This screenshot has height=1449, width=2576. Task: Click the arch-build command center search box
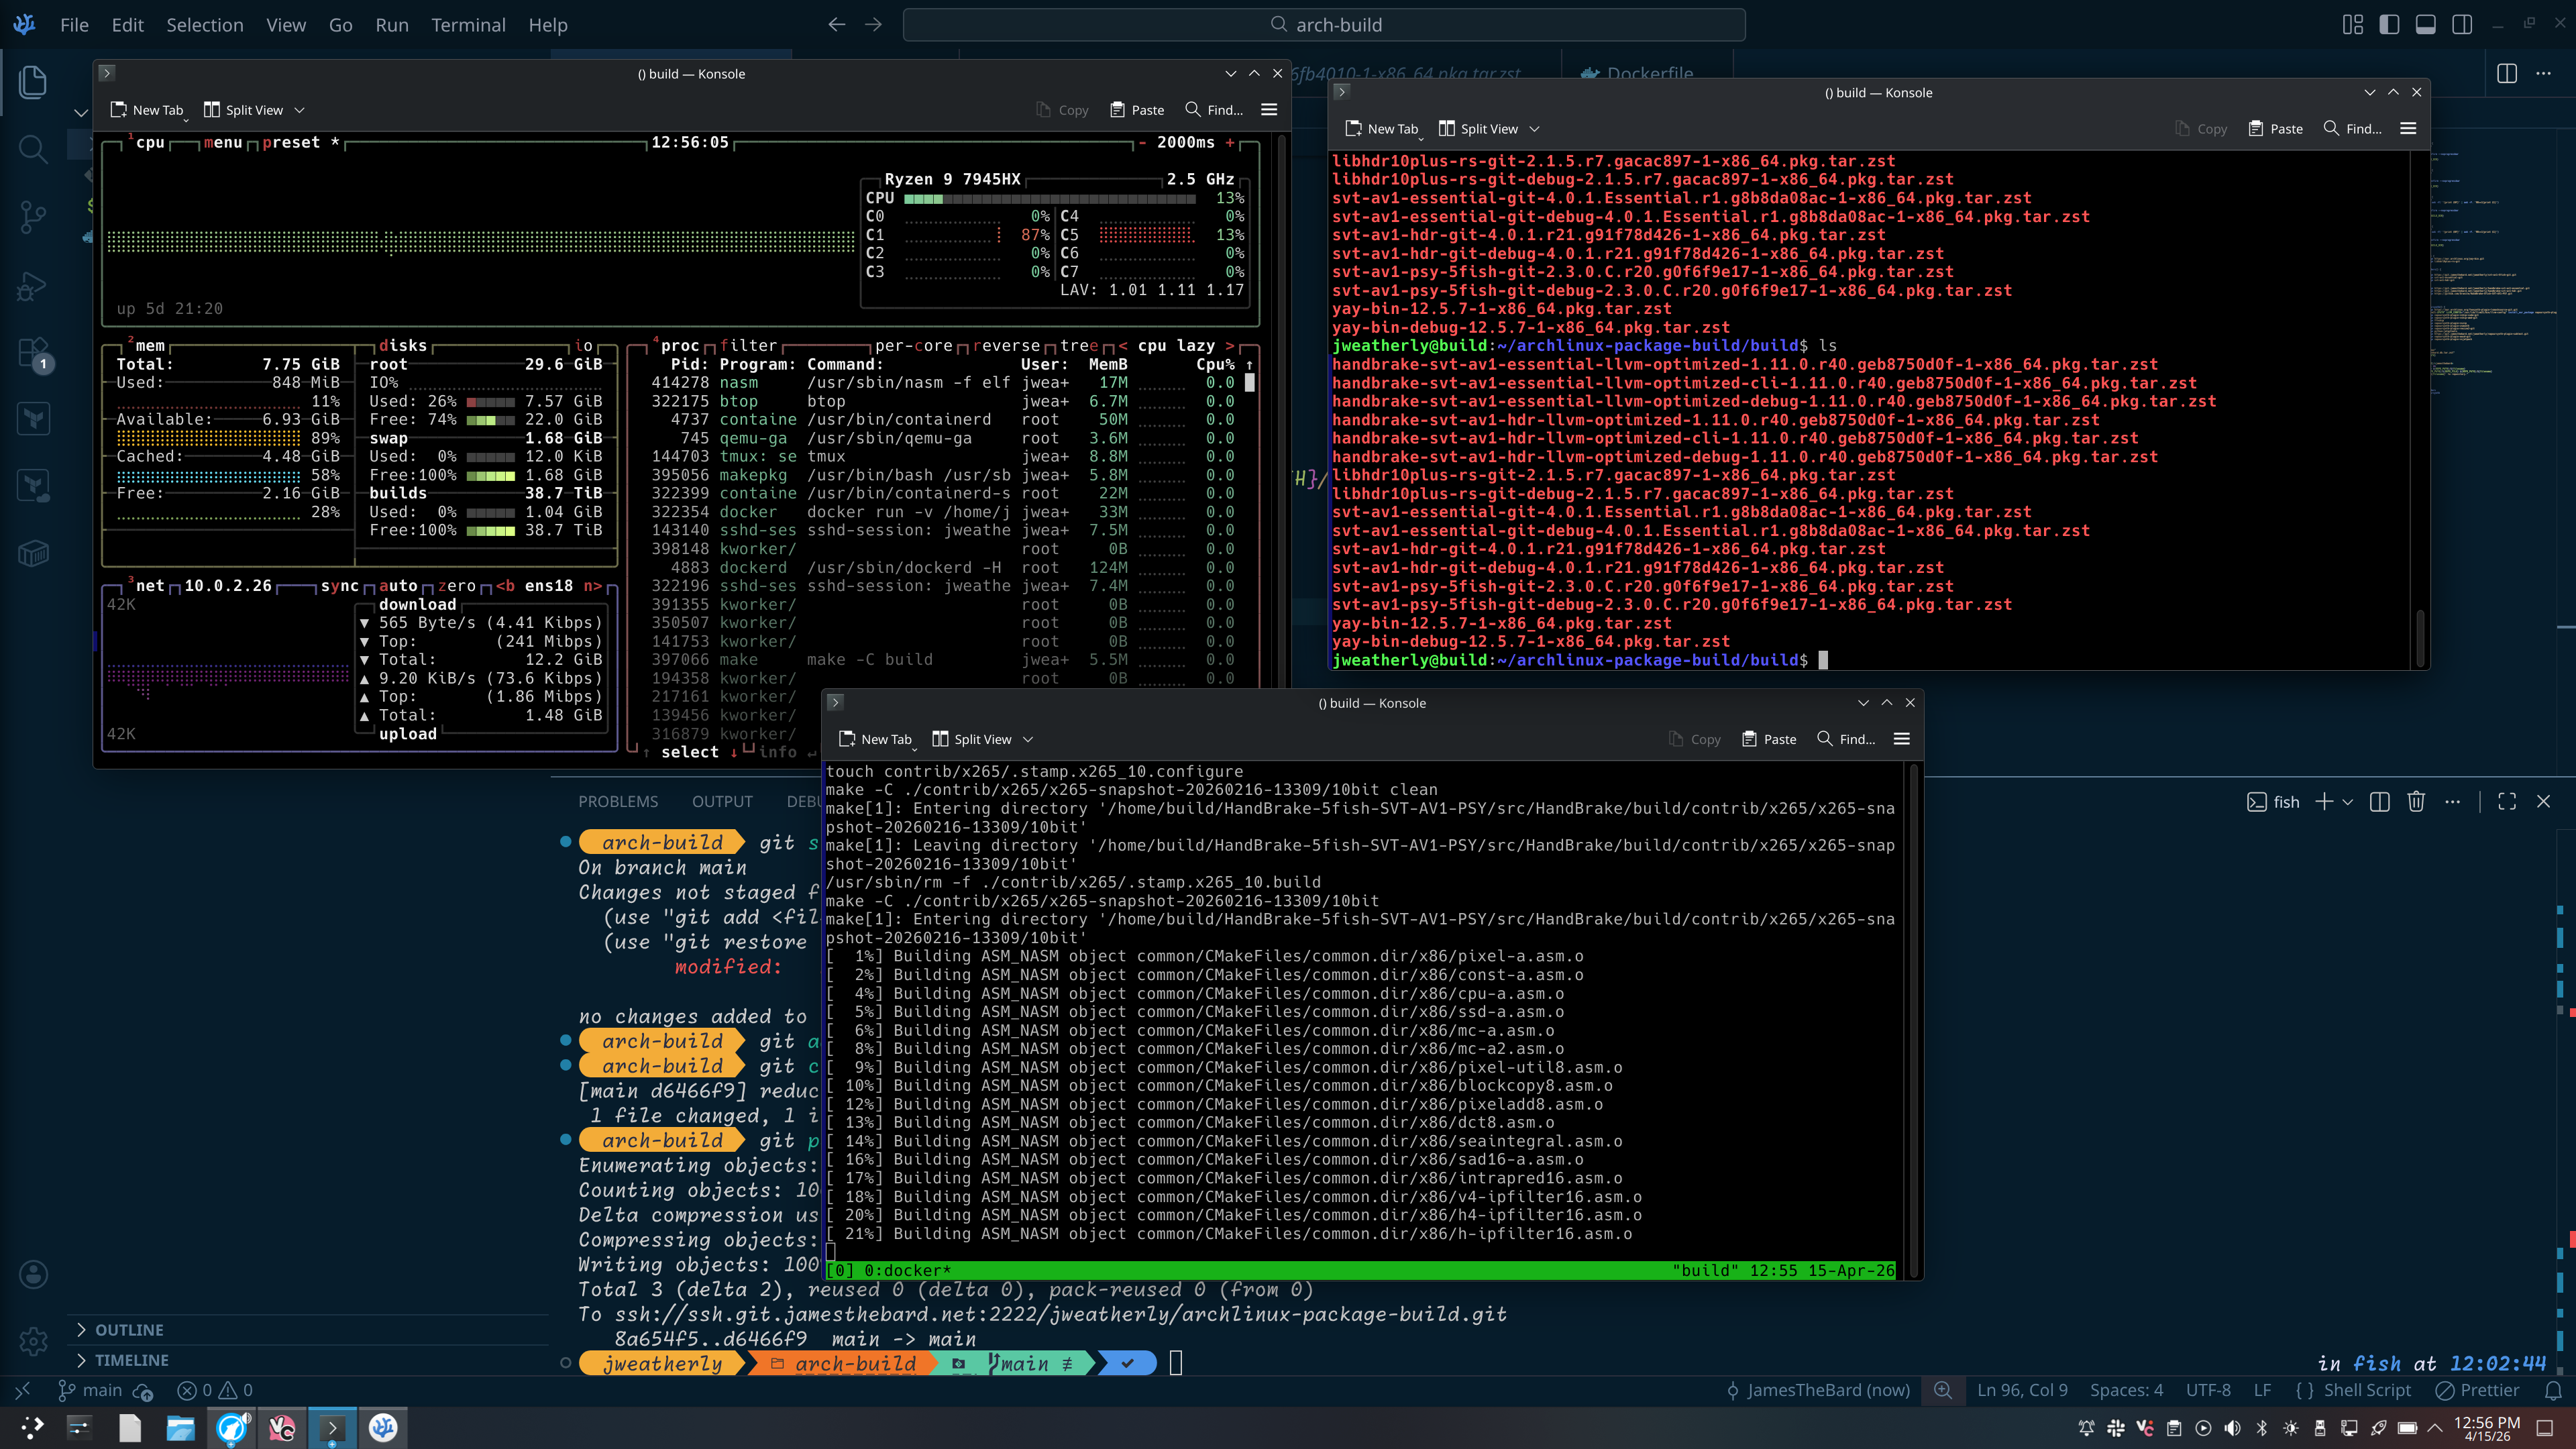pos(1324,25)
